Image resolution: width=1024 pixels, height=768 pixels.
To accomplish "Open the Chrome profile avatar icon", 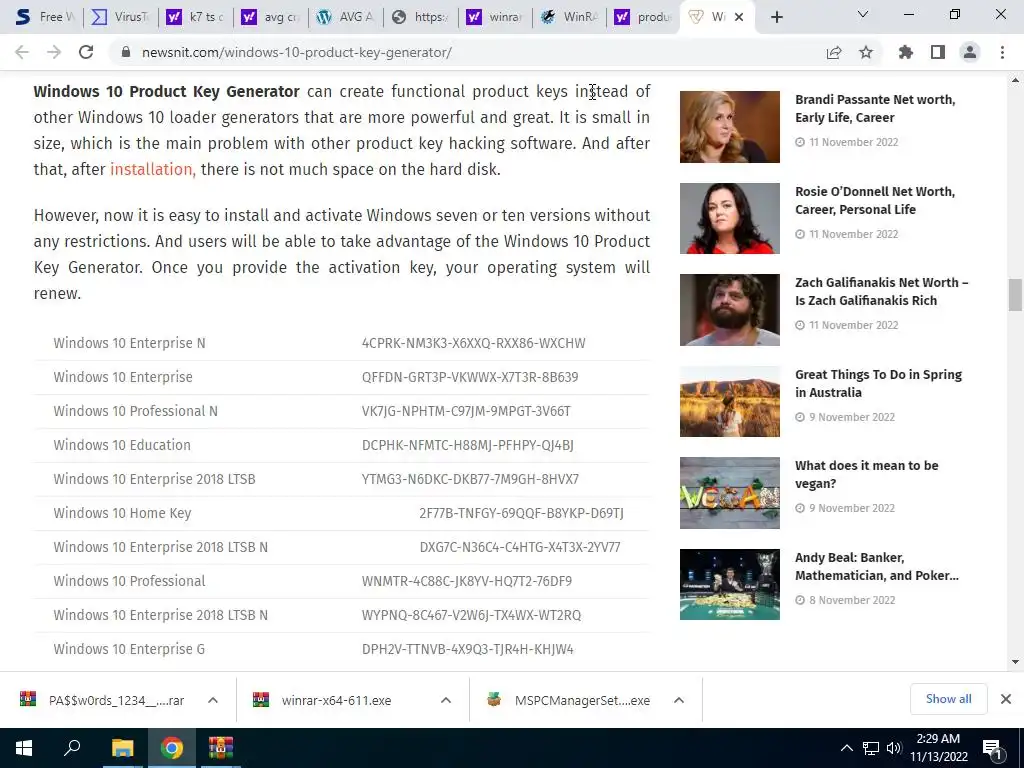I will click(x=970, y=52).
